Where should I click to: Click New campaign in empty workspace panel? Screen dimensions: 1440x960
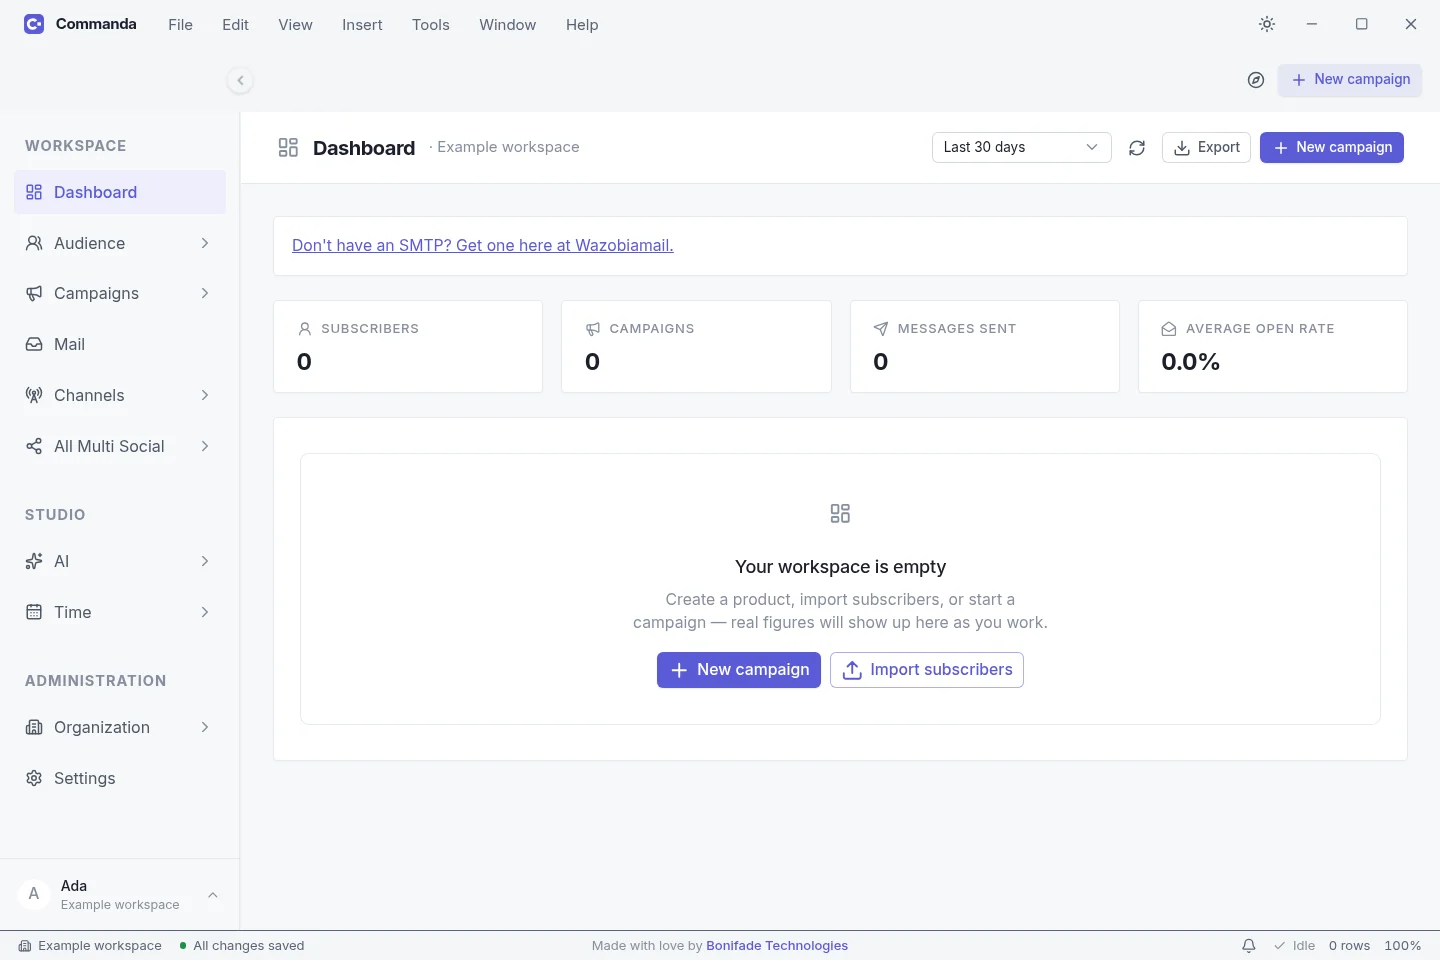739,670
